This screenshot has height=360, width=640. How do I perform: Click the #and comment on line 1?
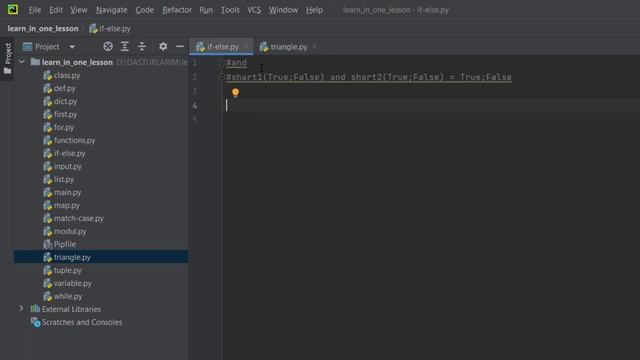pyautogui.click(x=236, y=62)
